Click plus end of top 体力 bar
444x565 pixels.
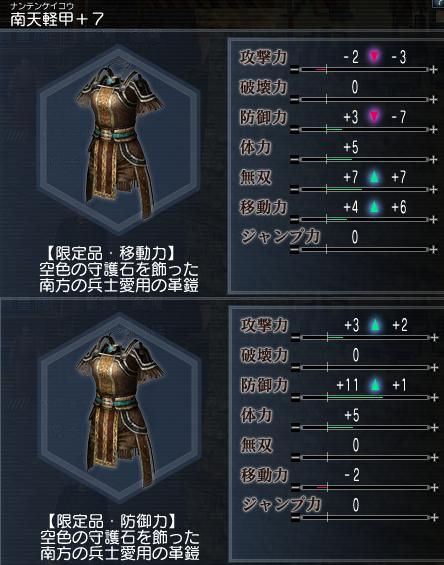point(434,159)
